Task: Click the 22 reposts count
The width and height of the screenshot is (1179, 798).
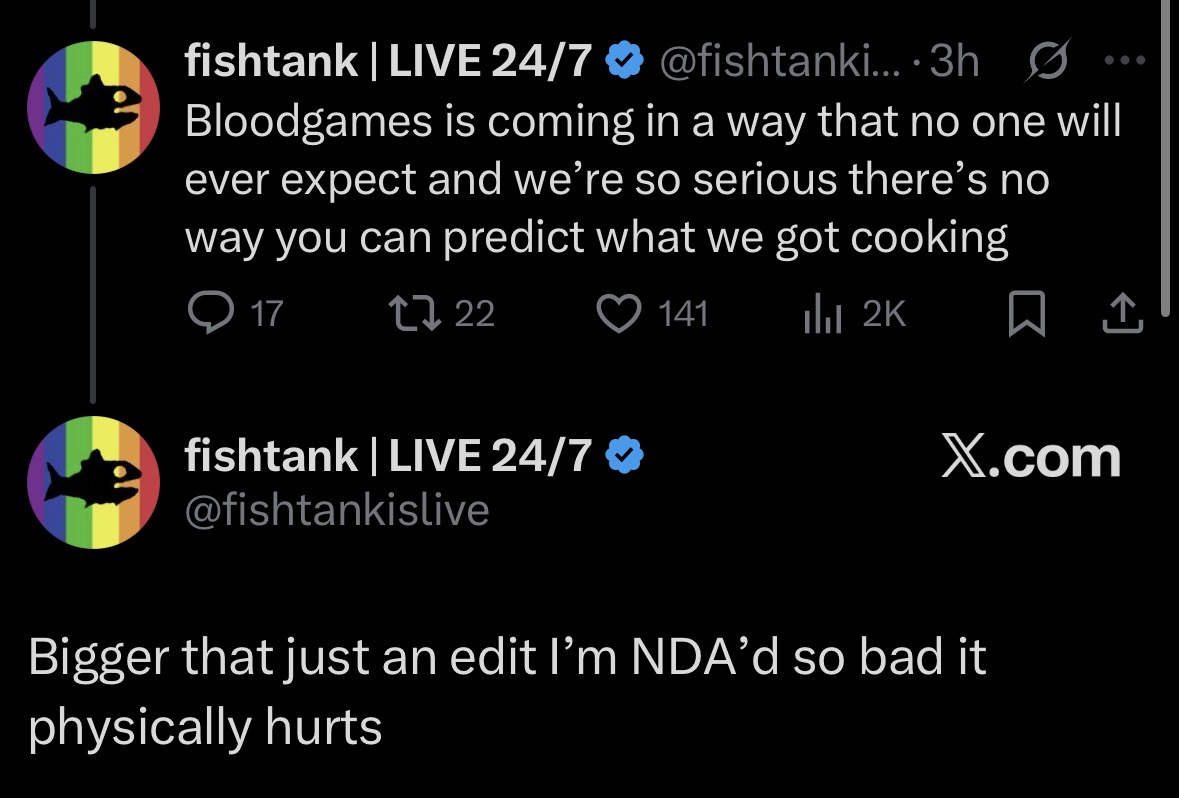Action: (x=474, y=314)
